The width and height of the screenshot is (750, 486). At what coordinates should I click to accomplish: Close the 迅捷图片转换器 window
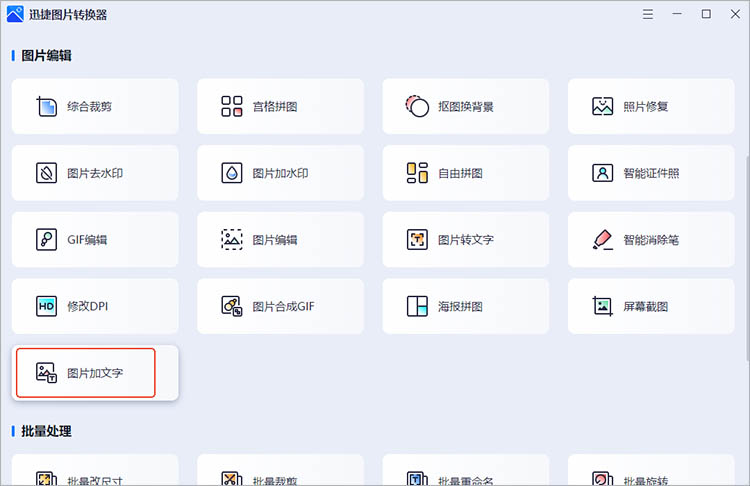coord(736,14)
